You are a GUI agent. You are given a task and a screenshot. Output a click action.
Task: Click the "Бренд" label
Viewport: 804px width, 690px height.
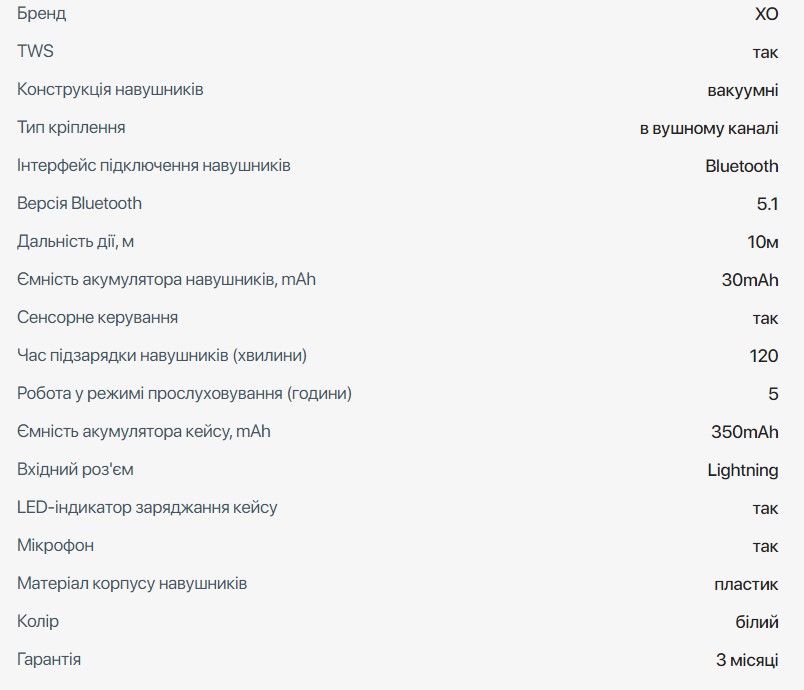[x=42, y=14]
